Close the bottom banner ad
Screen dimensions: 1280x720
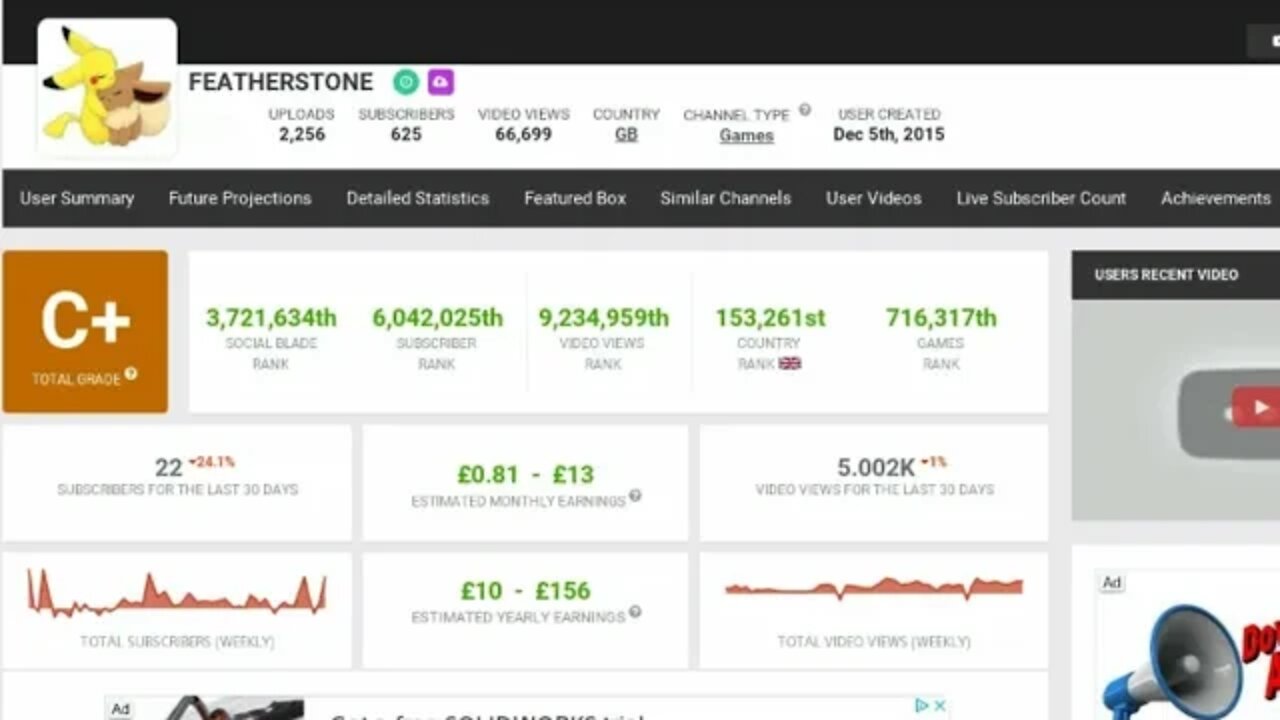click(940, 705)
